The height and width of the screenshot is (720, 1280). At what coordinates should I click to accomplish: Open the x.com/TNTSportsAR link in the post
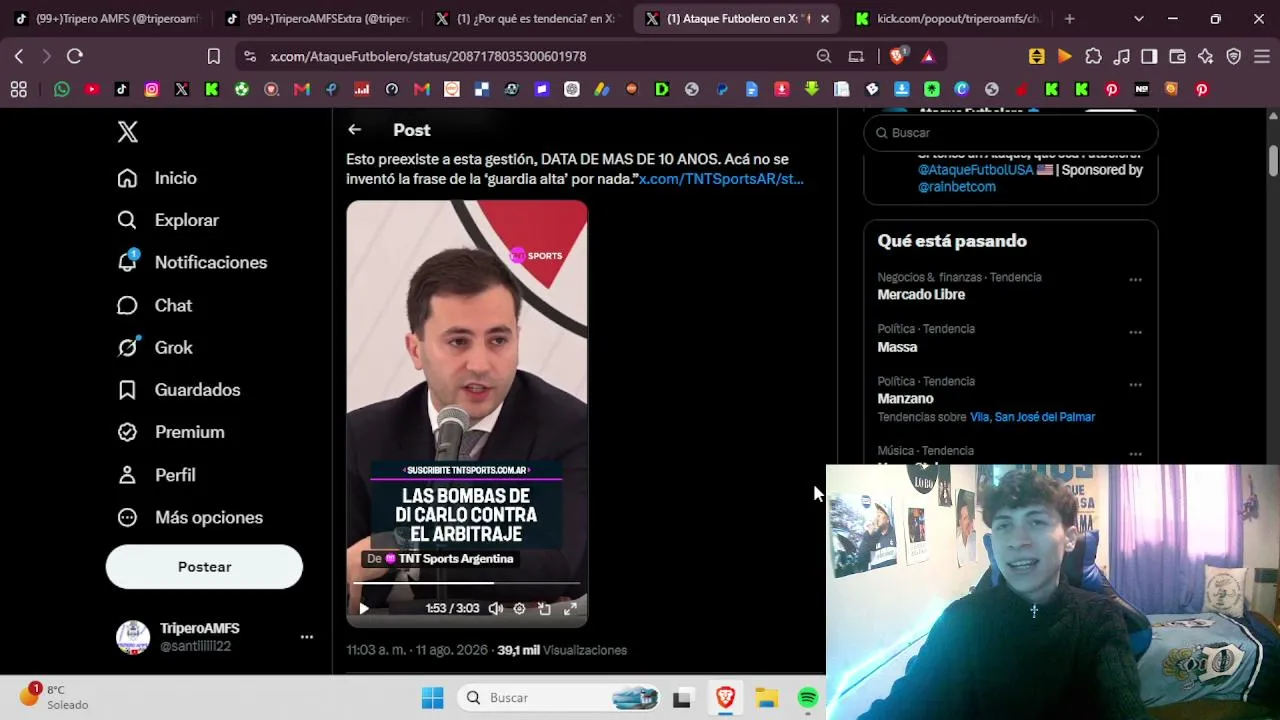pos(721,179)
